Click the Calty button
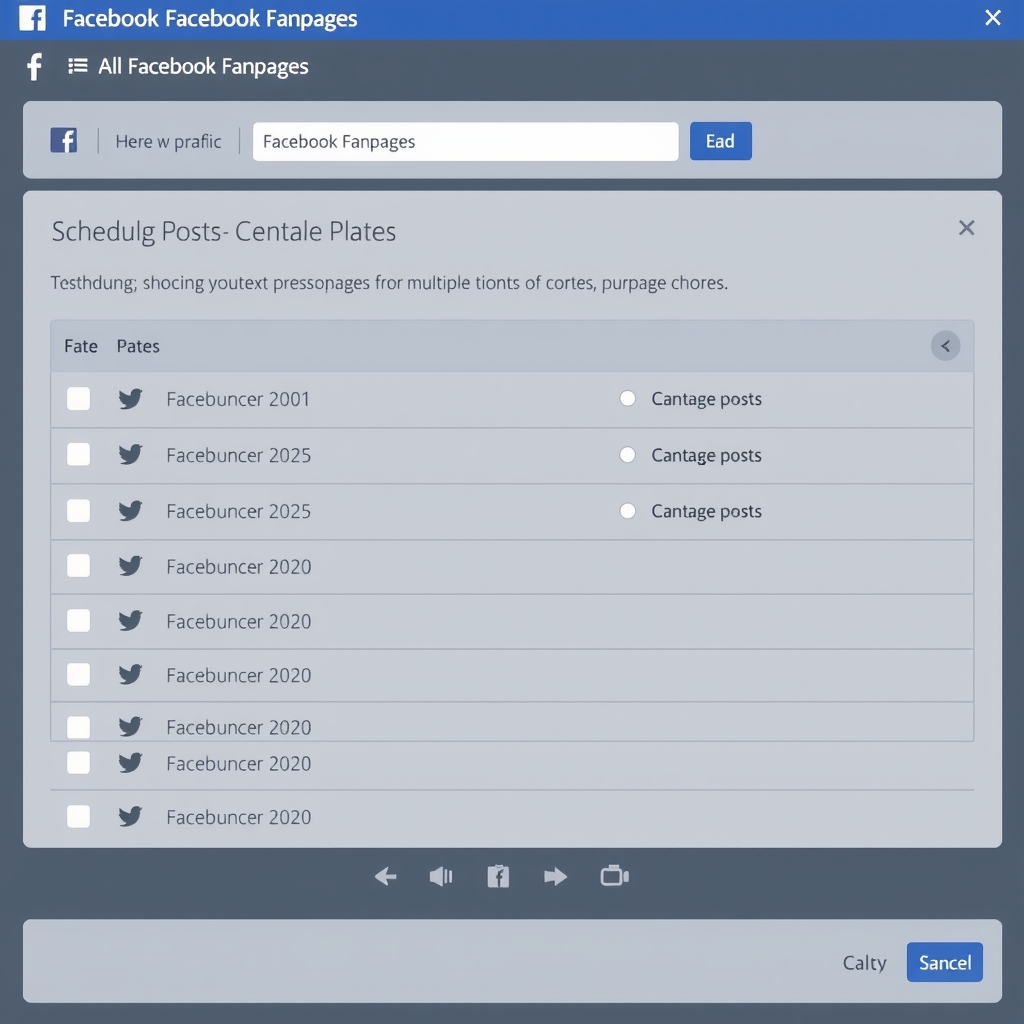Screen dimensions: 1024x1024 point(865,963)
